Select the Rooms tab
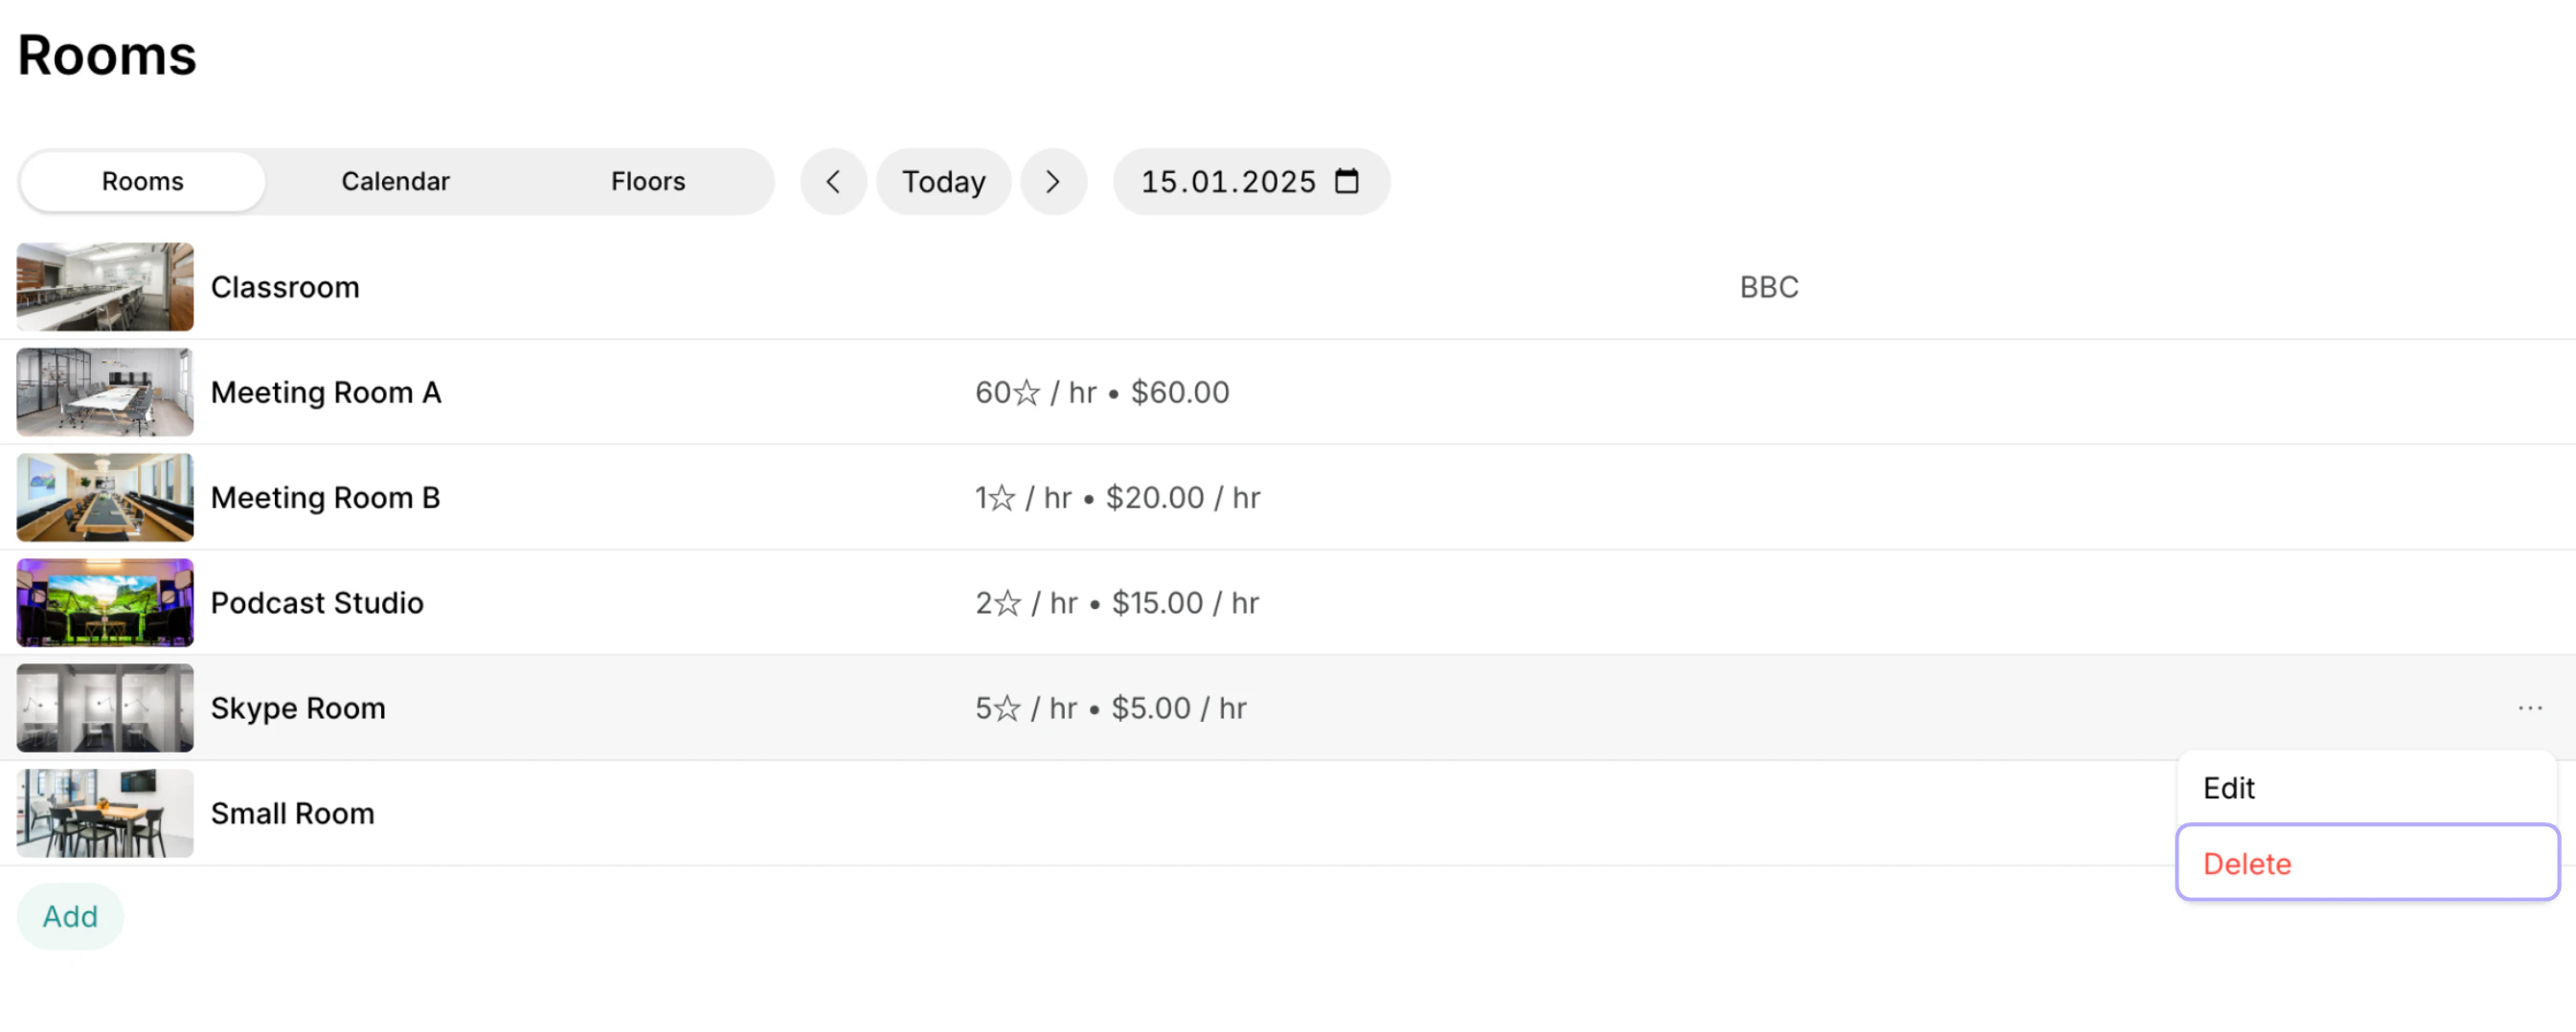This screenshot has width=2576, height=1032. [142, 182]
